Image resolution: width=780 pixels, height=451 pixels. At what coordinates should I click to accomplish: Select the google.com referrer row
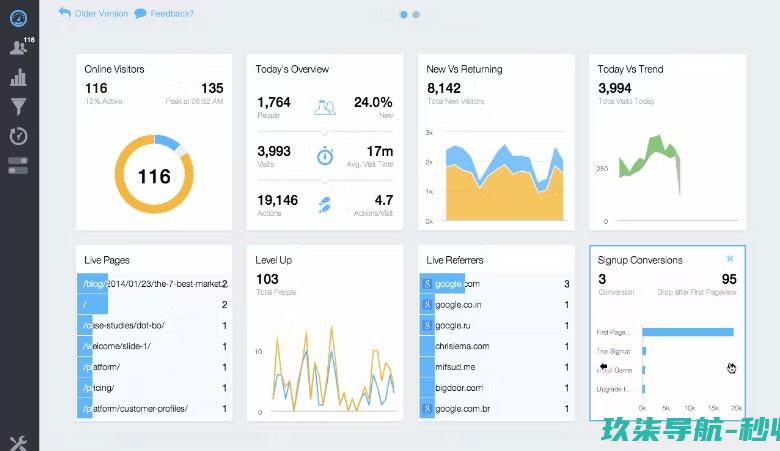click(496, 283)
